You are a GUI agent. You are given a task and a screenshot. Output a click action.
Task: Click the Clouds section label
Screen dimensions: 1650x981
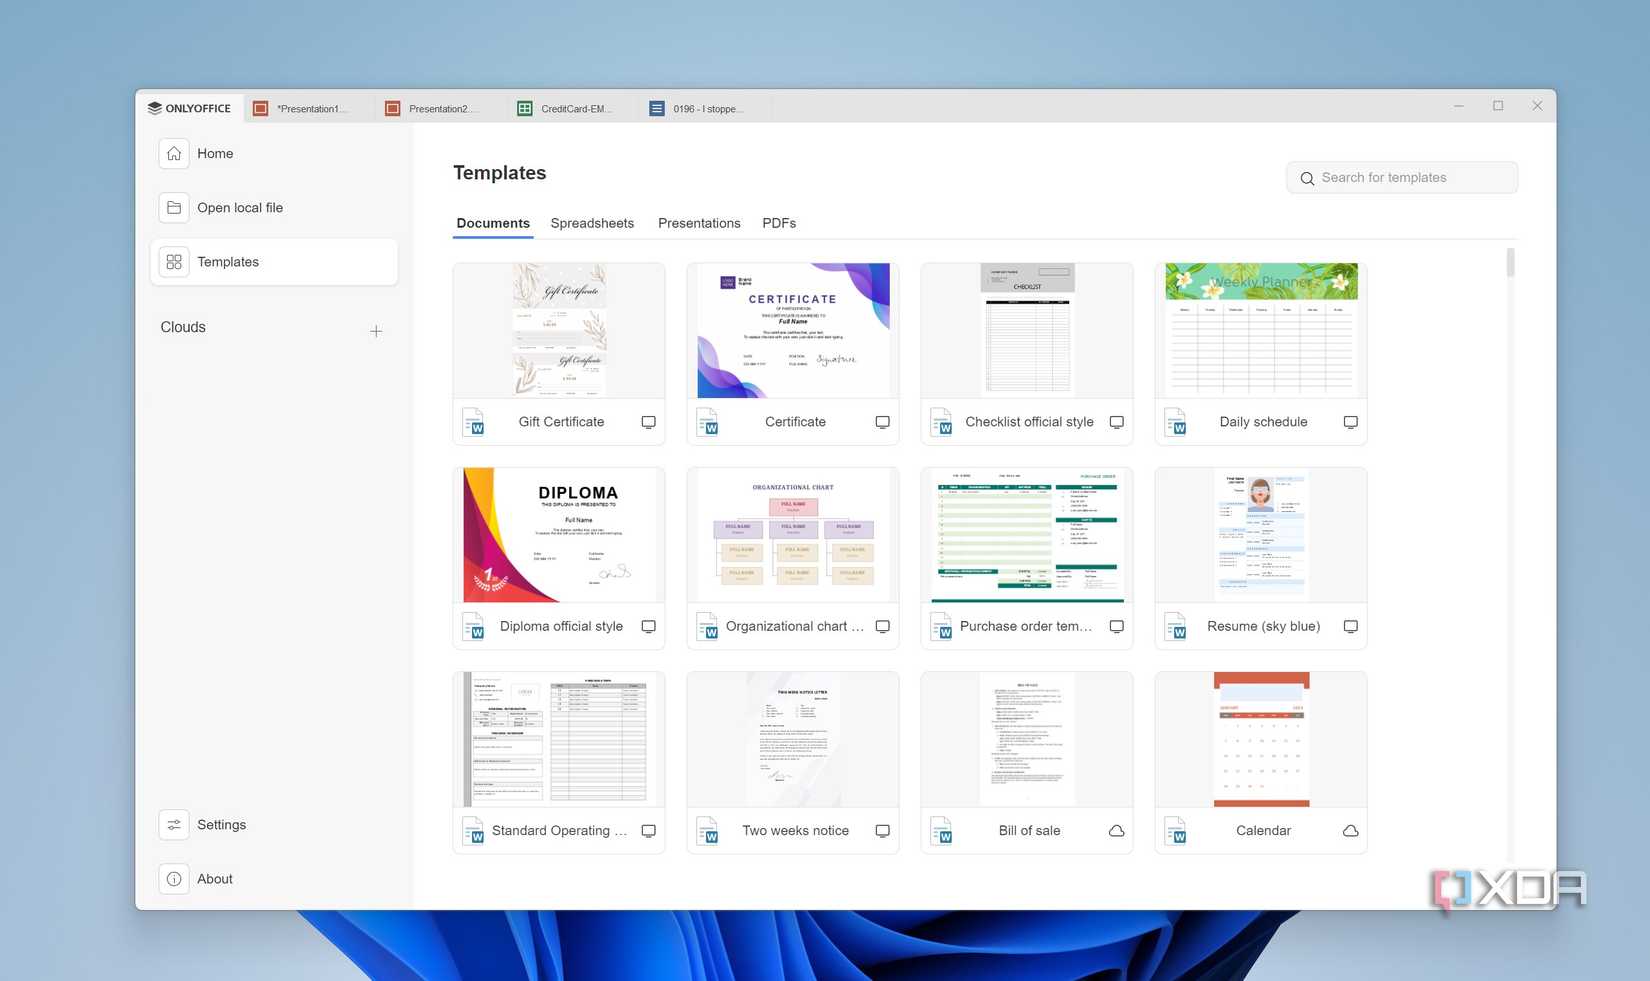pyautogui.click(x=183, y=327)
